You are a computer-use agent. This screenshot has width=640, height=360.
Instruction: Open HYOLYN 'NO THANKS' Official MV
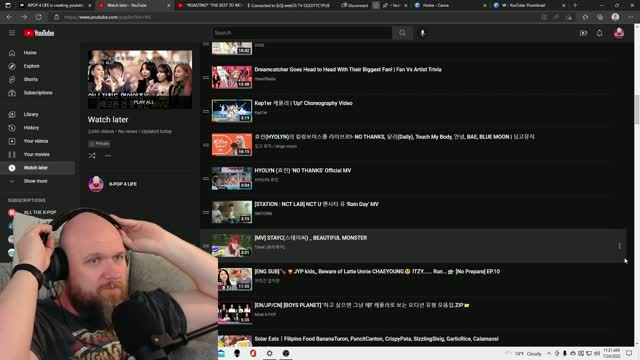pos(302,171)
